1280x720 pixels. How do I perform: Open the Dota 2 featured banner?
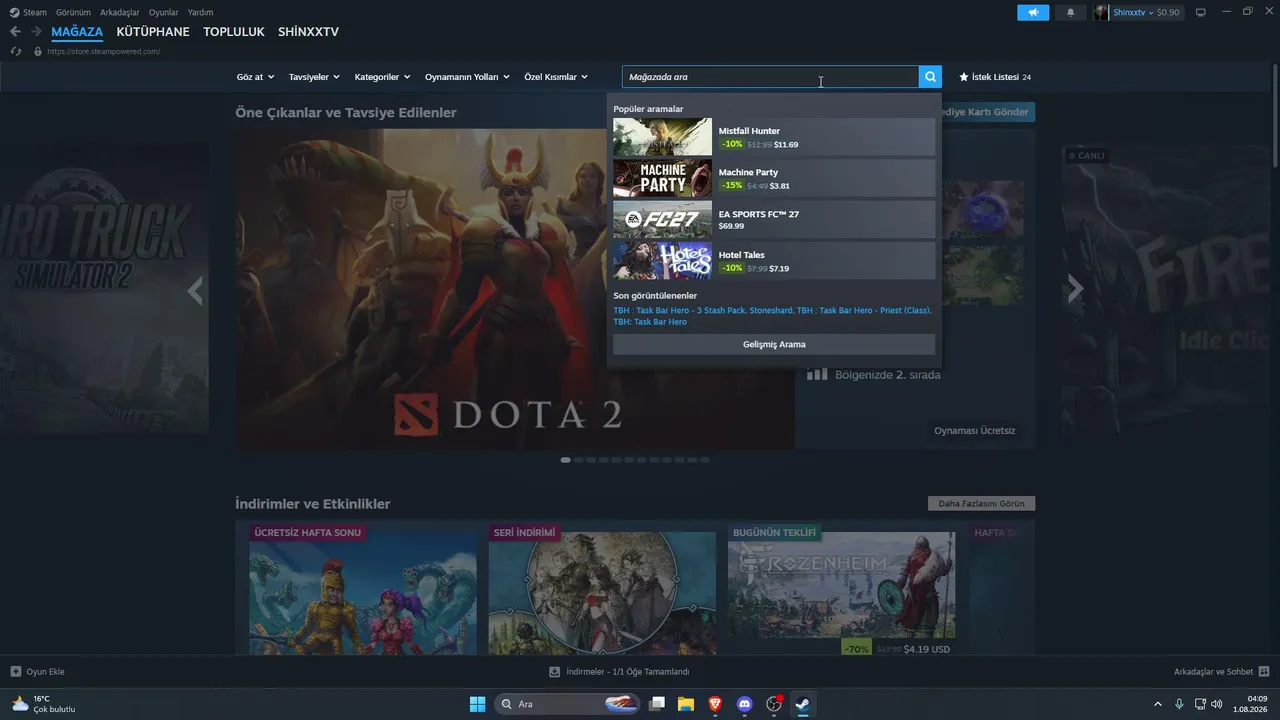coord(516,289)
